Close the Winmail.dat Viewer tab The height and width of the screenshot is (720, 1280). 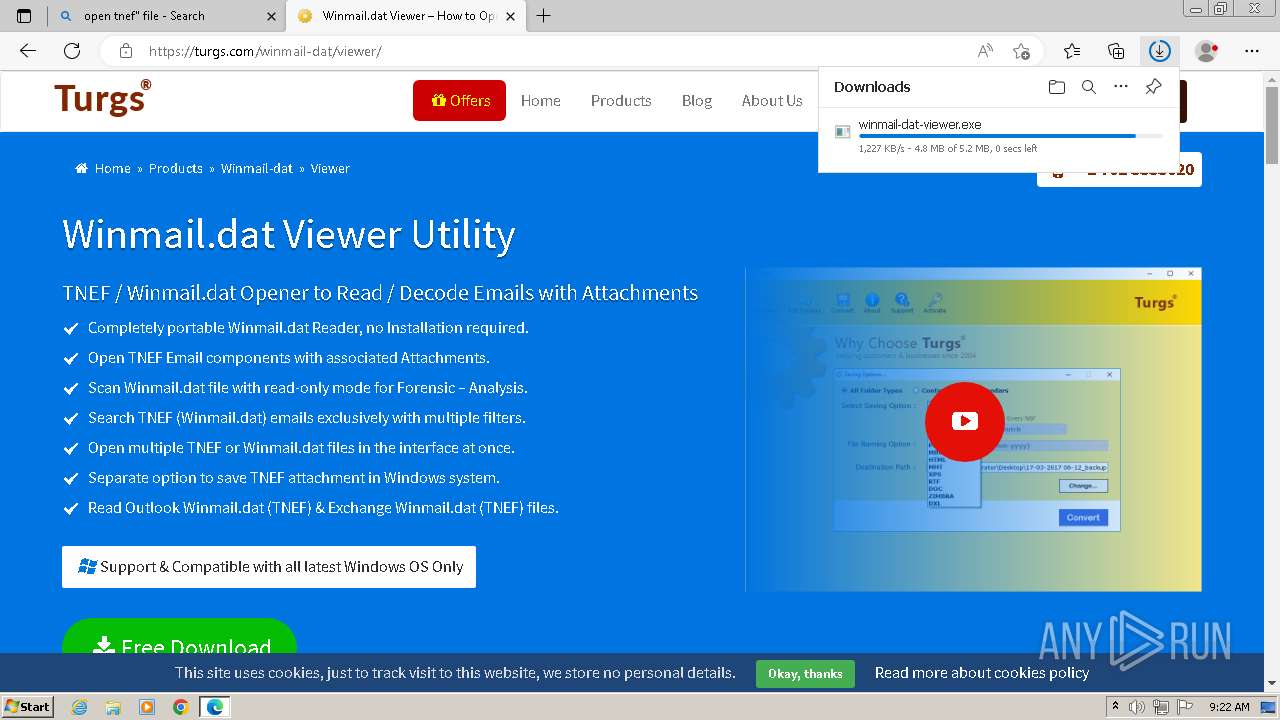coord(512,16)
